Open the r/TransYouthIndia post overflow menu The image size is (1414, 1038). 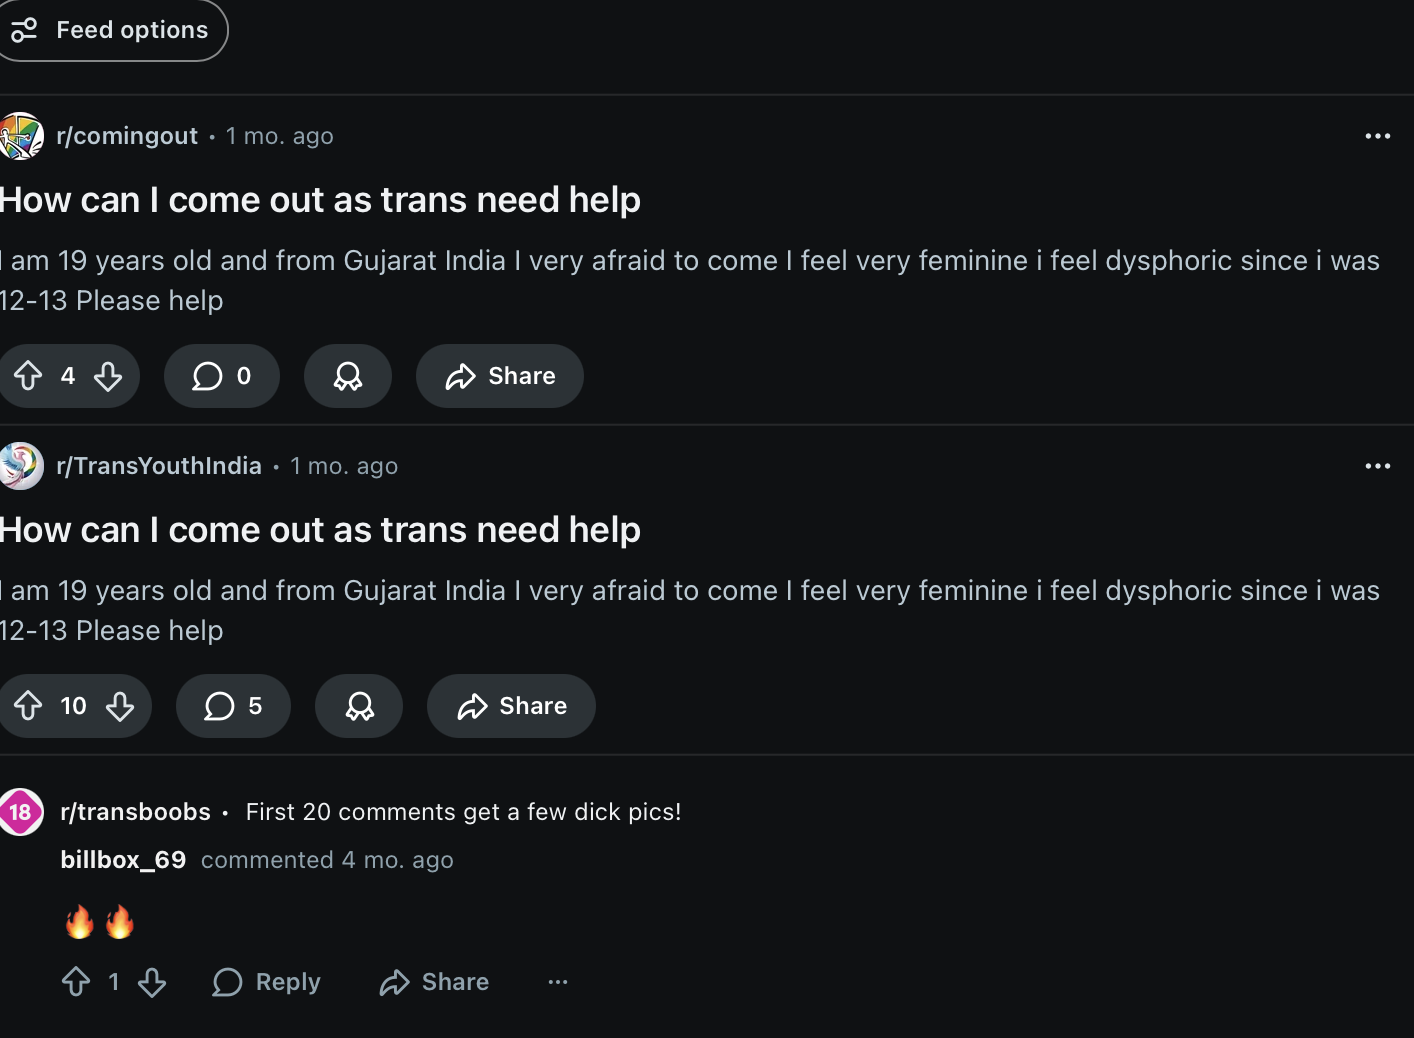(1377, 466)
